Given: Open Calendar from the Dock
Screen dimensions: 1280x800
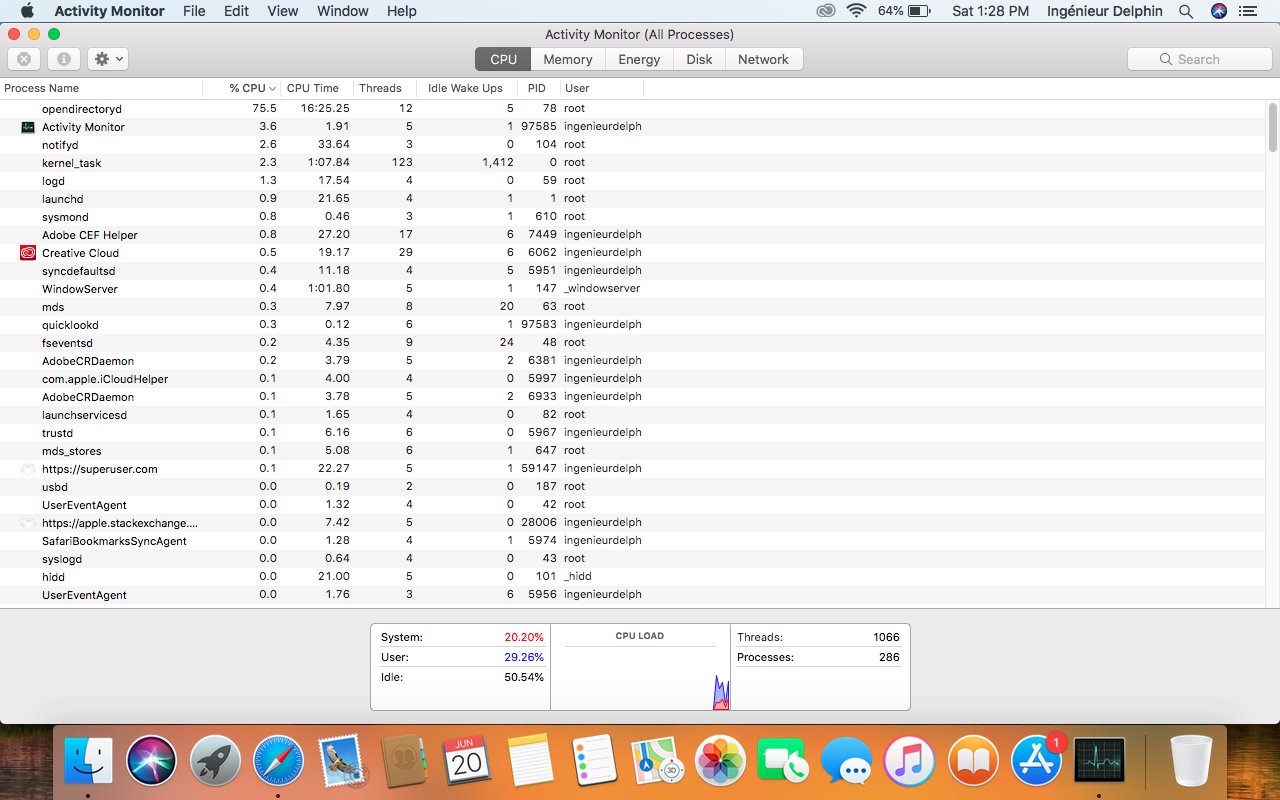Looking at the screenshot, I should (467, 762).
